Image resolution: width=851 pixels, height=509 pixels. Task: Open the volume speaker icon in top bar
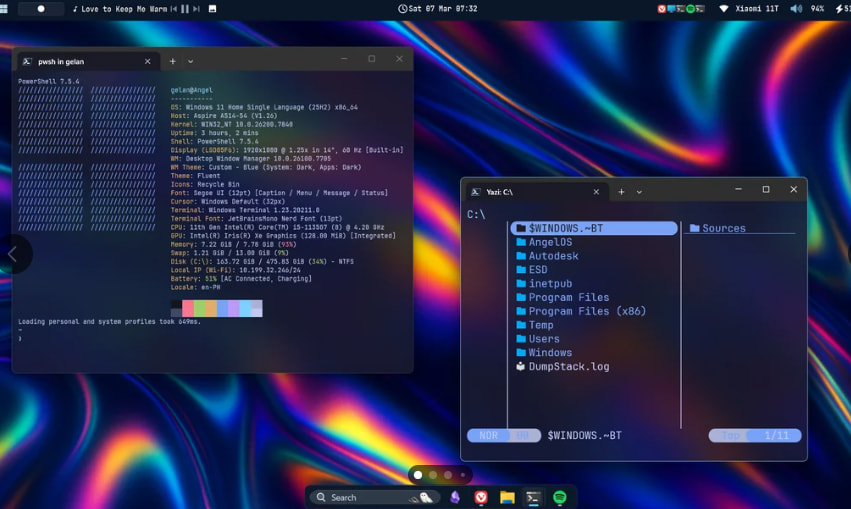click(x=796, y=8)
